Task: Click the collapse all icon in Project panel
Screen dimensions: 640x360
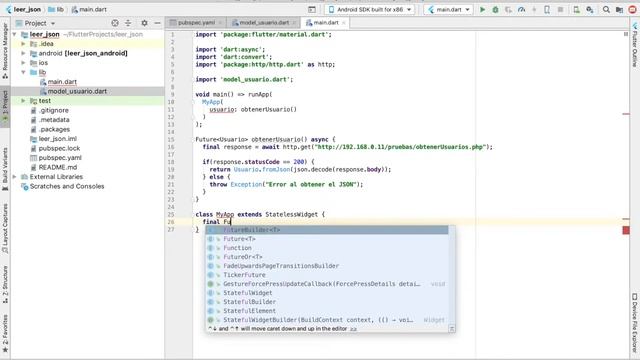Action: tap(128, 23)
